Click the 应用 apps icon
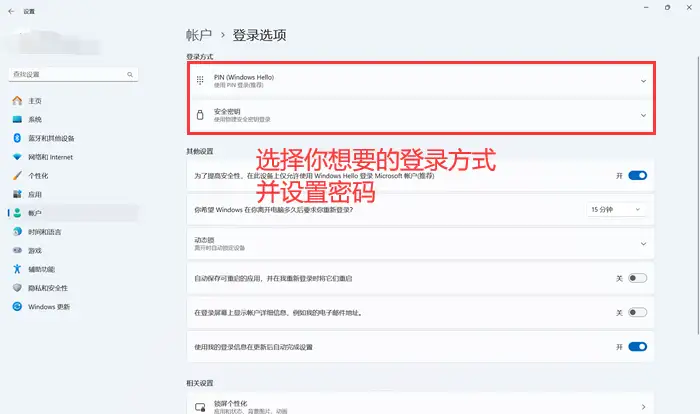The width and height of the screenshot is (700, 414). [17, 194]
